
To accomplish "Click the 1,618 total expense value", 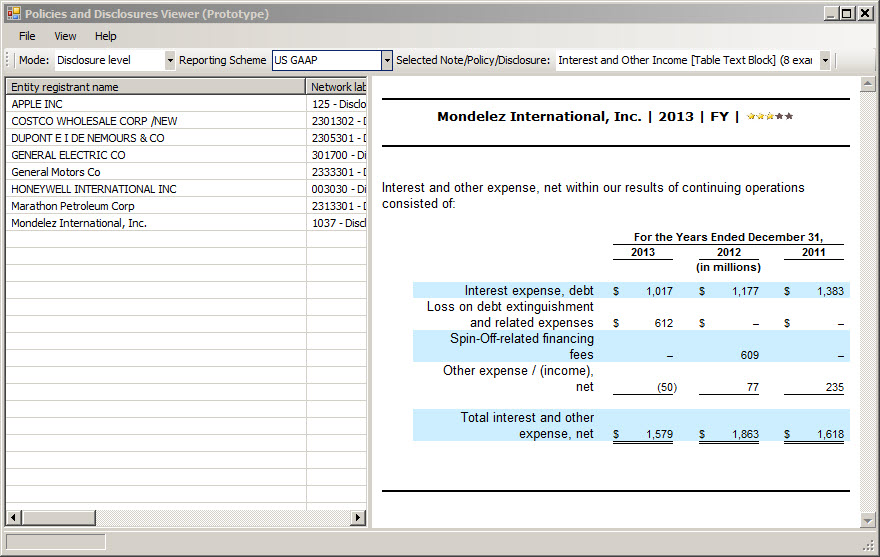I will pyautogui.click(x=830, y=434).
